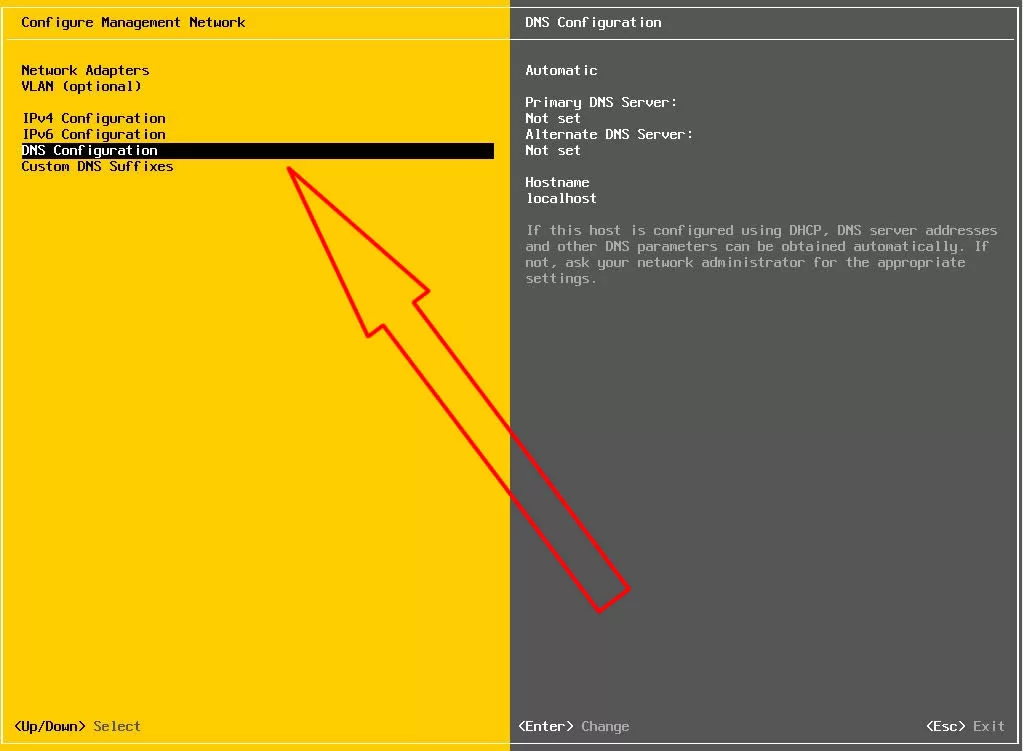Click the DHCP help text paragraph

click(x=760, y=254)
